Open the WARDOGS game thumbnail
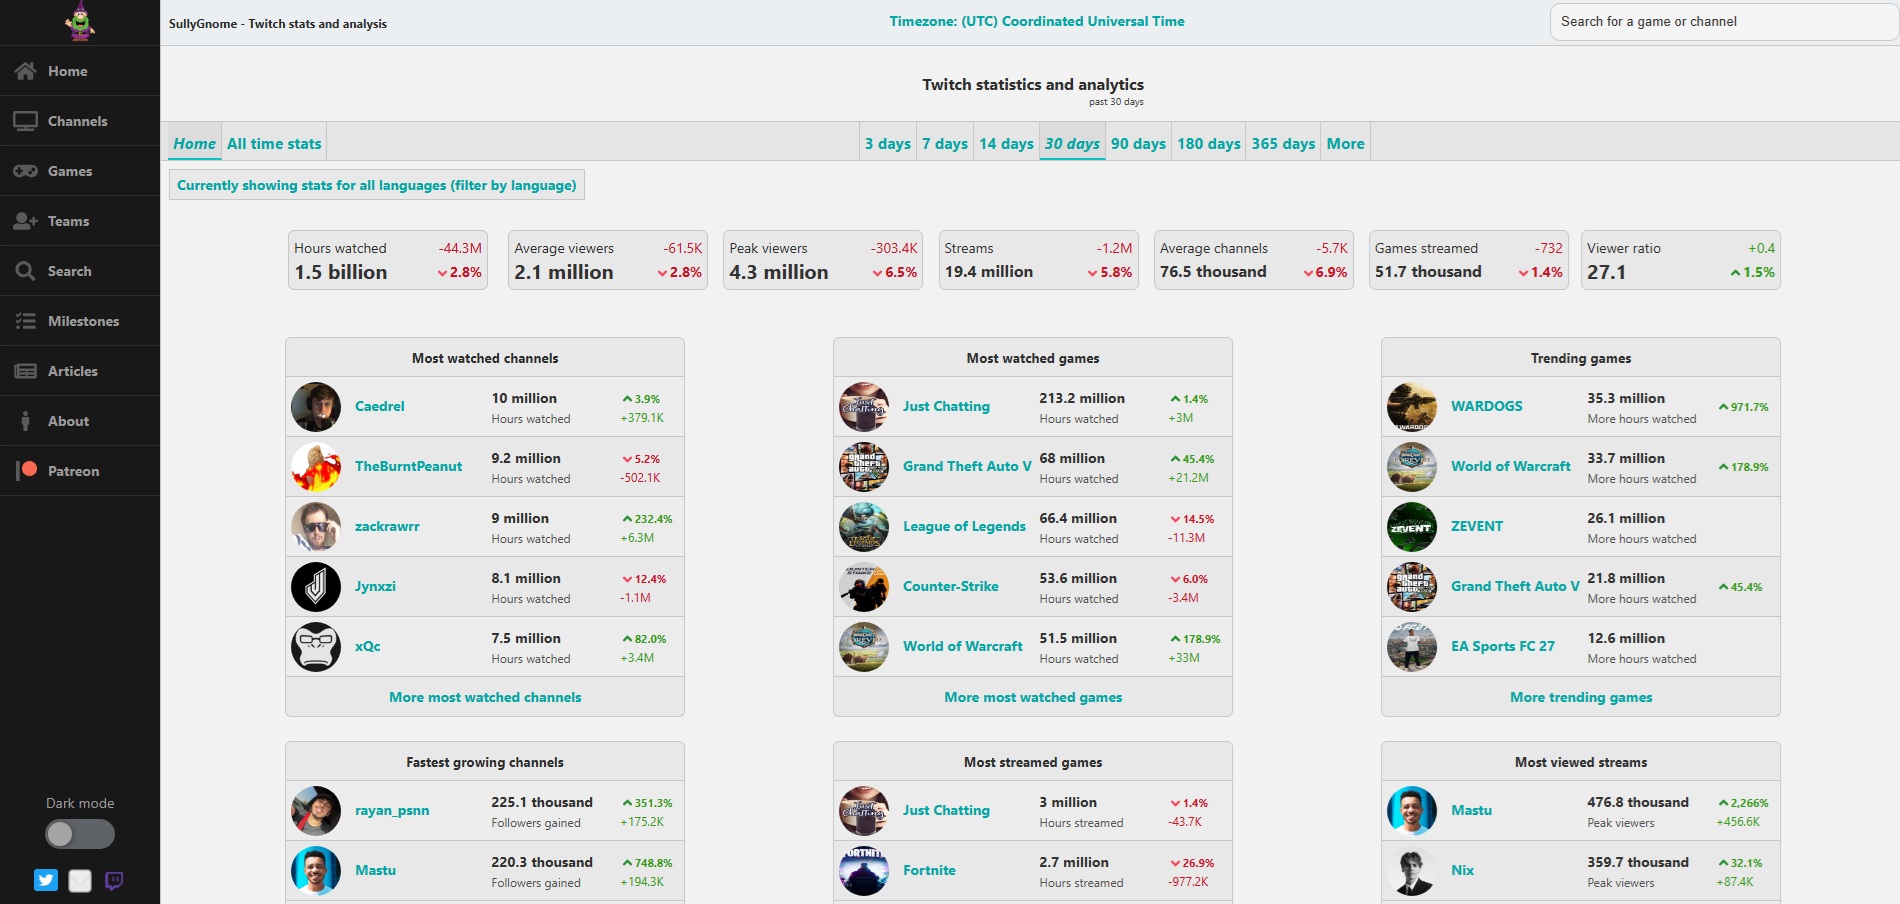 point(1412,407)
